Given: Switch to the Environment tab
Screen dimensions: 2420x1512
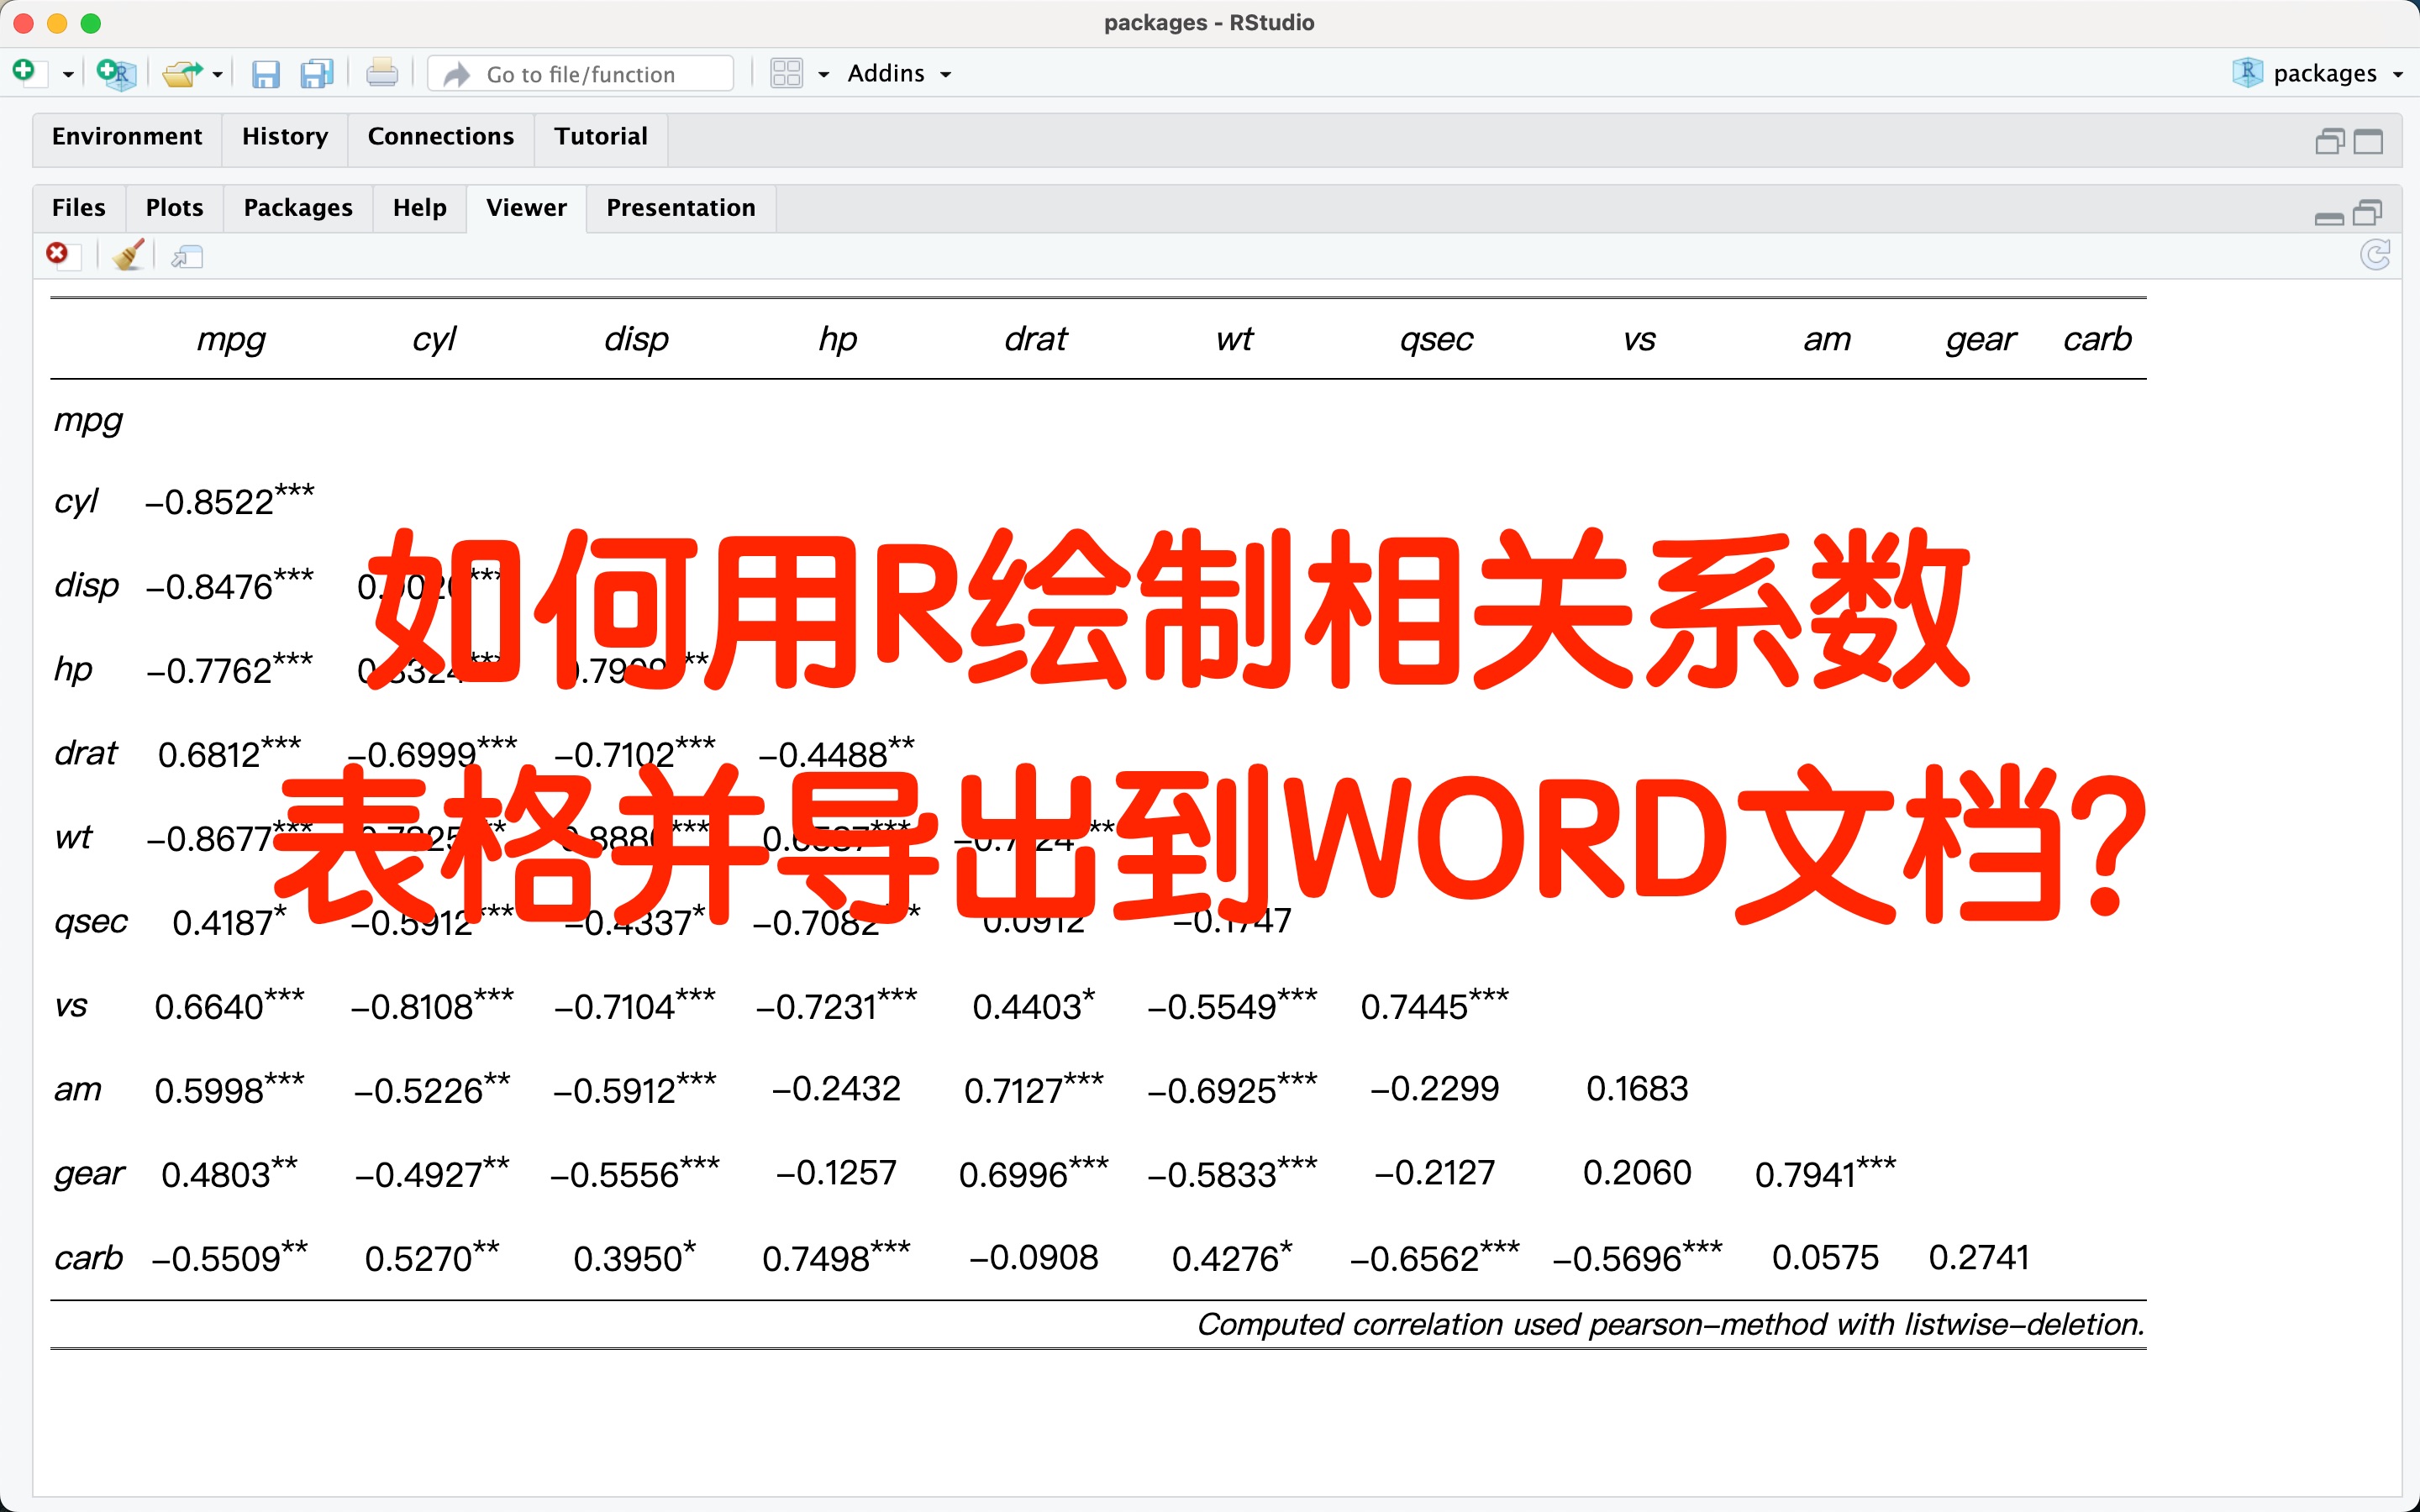Looking at the screenshot, I should tap(127, 137).
